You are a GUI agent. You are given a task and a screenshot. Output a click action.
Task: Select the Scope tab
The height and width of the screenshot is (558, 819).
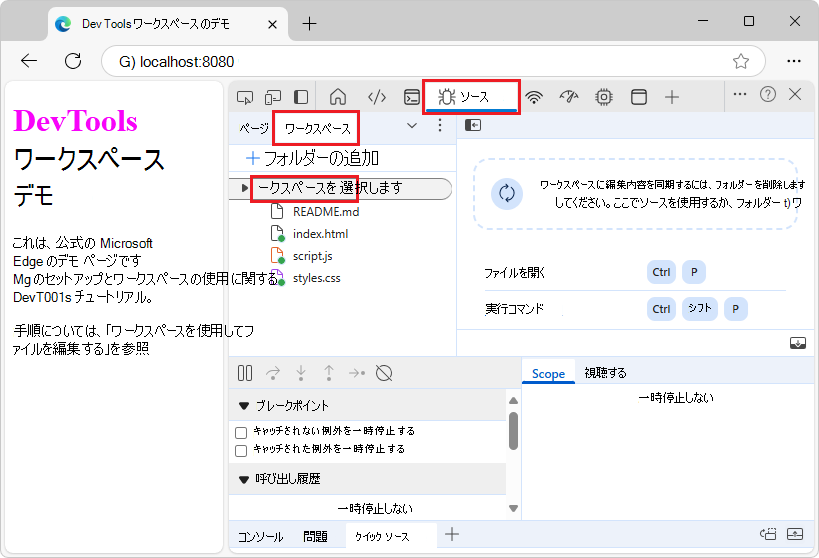tap(548, 373)
